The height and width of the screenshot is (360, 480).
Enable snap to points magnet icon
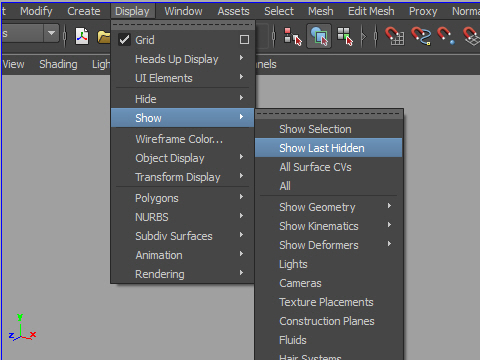(x=446, y=36)
